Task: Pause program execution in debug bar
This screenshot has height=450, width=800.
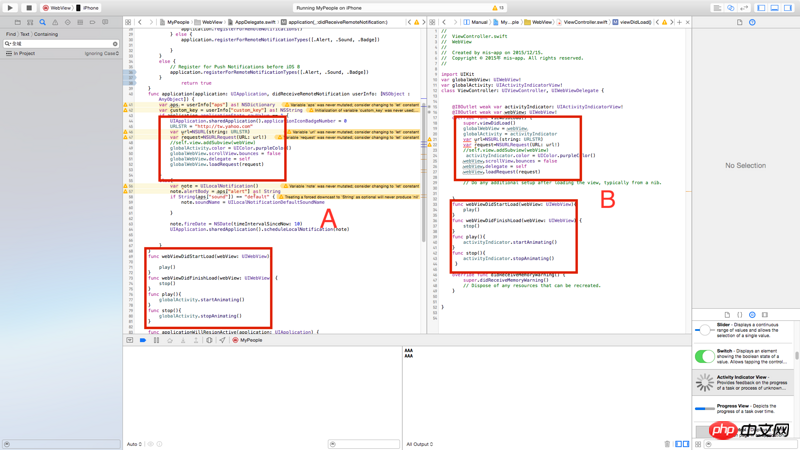Action: click(x=156, y=340)
